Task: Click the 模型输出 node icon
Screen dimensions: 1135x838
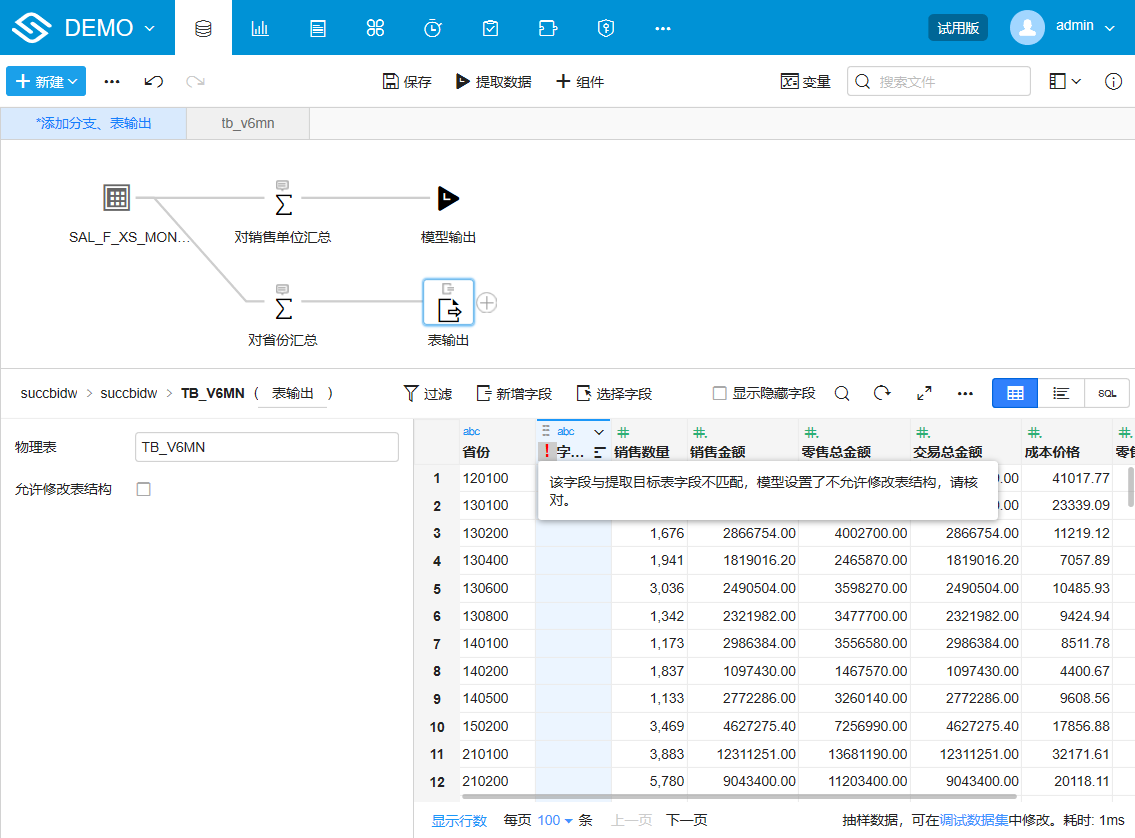Action: click(x=448, y=199)
